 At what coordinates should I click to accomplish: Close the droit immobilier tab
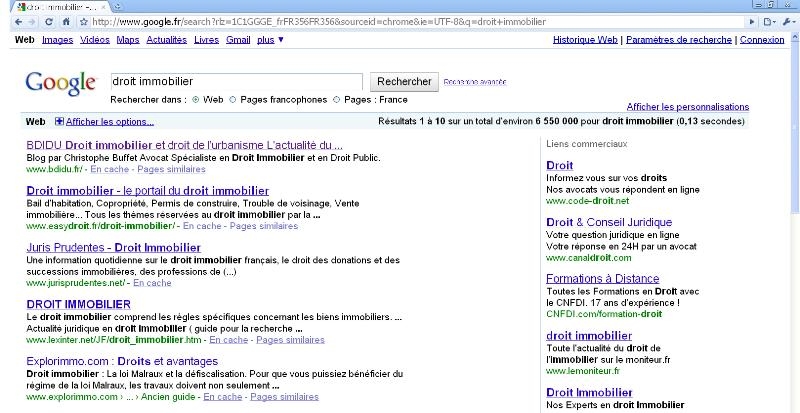pyautogui.click(x=103, y=7)
